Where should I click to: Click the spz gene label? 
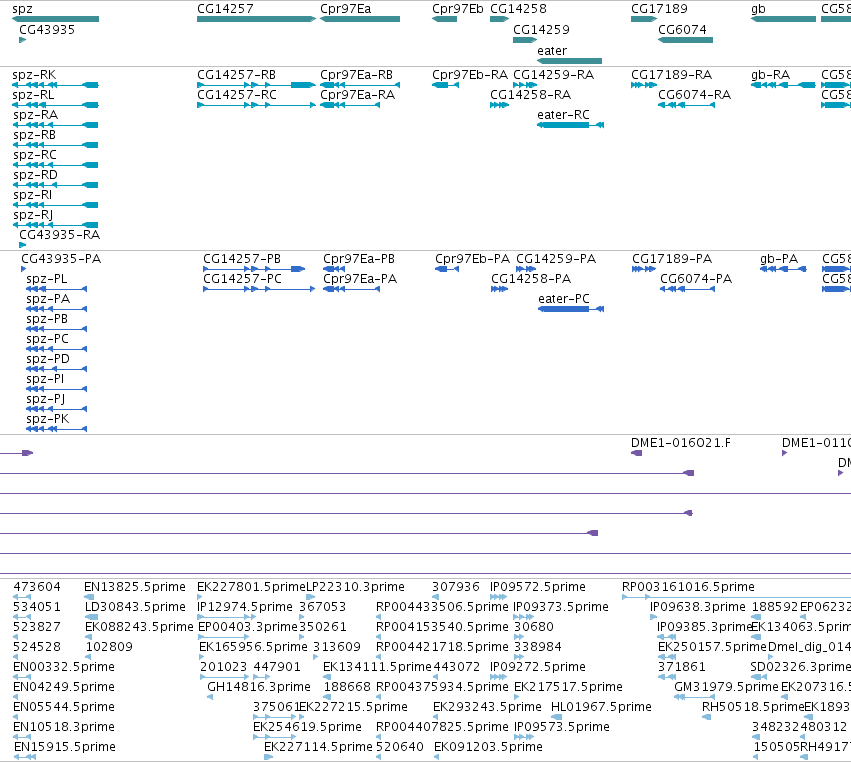click(x=22, y=9)
